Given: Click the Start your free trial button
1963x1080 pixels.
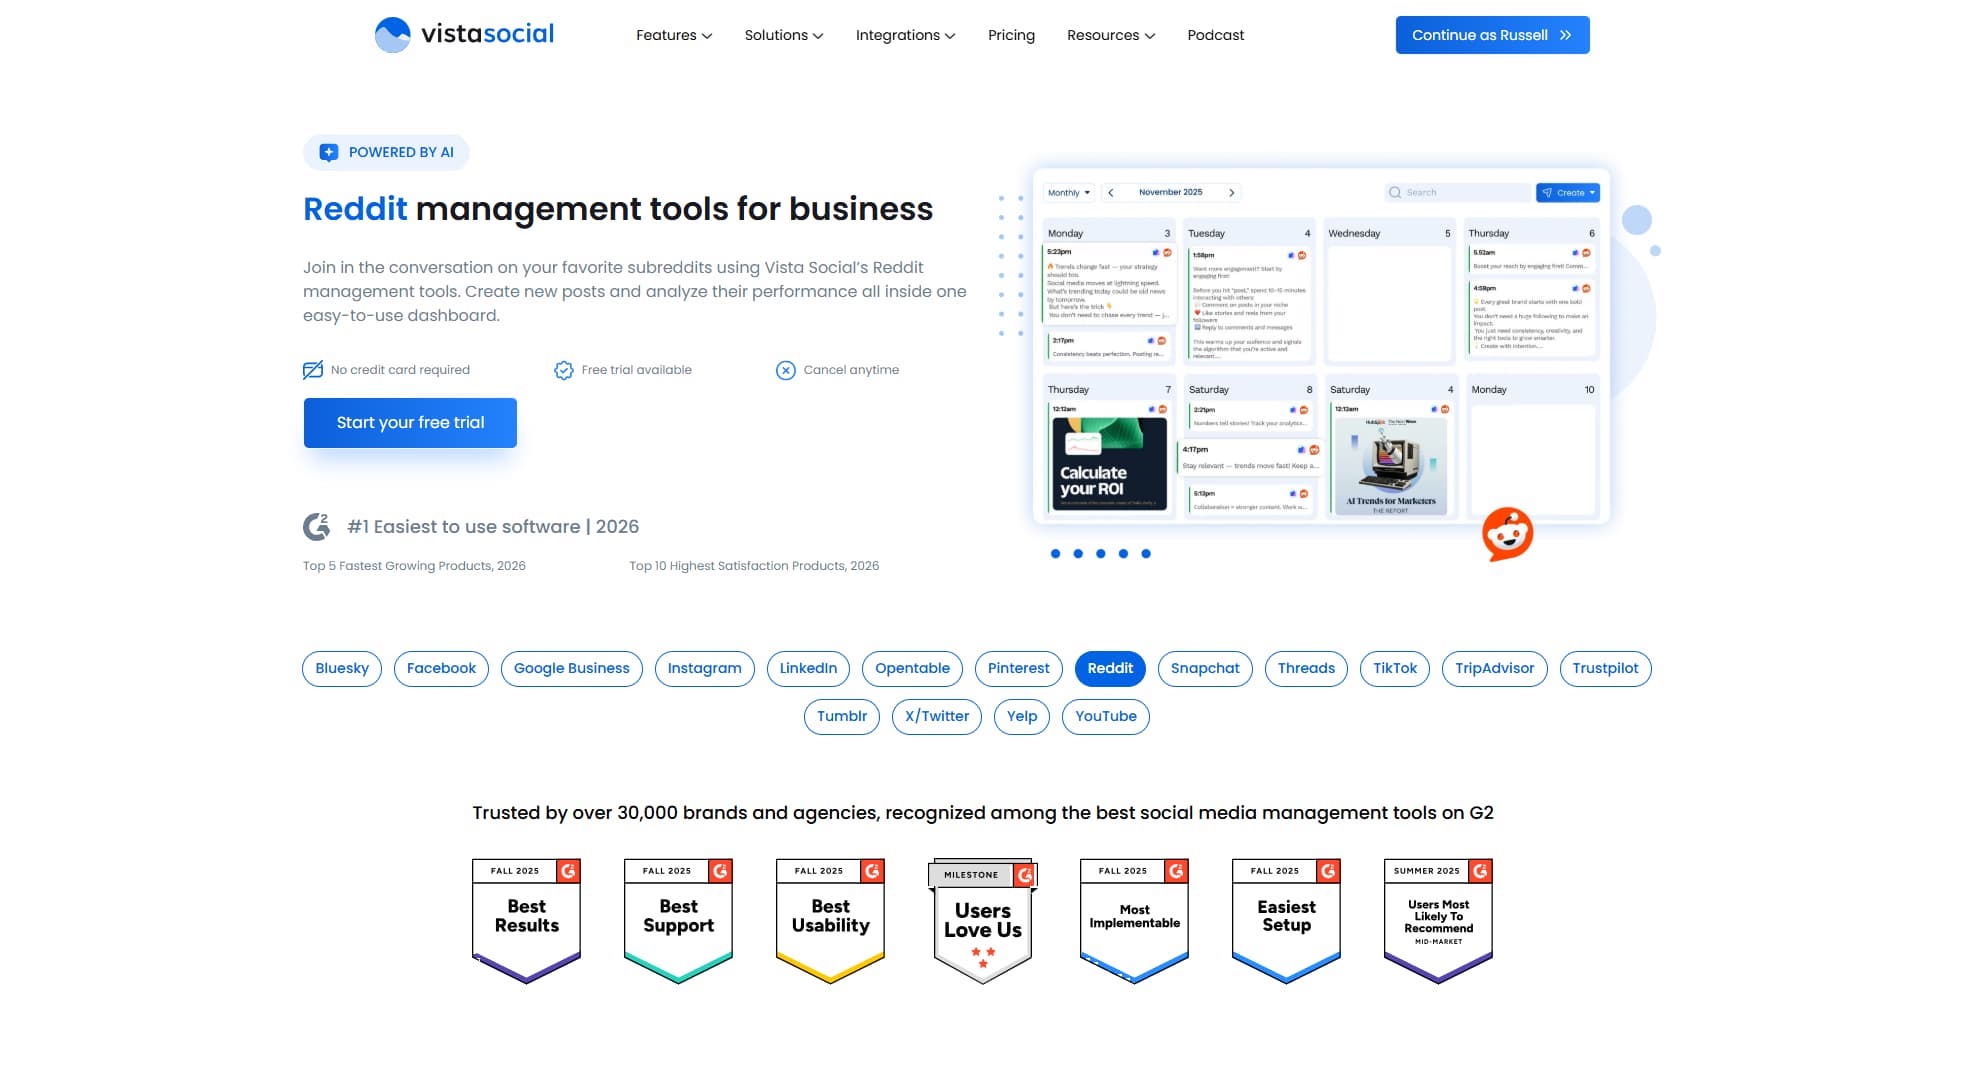Looking at the screenshot, I should 409,422.
